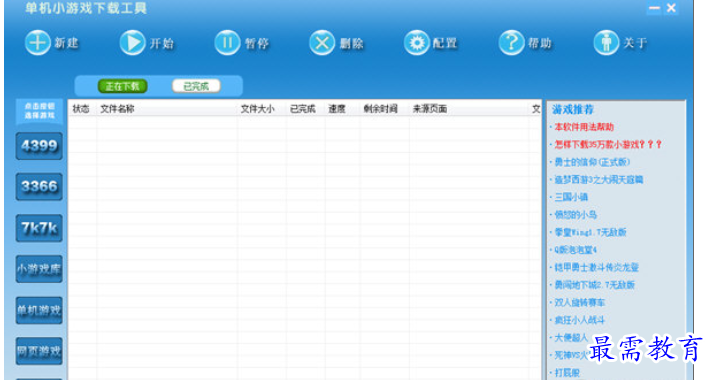Open the 勇士的信仰(正式版) game link
Image resolution: width=711 pixels, height=380 pixels.
click(x=592, y=162)
